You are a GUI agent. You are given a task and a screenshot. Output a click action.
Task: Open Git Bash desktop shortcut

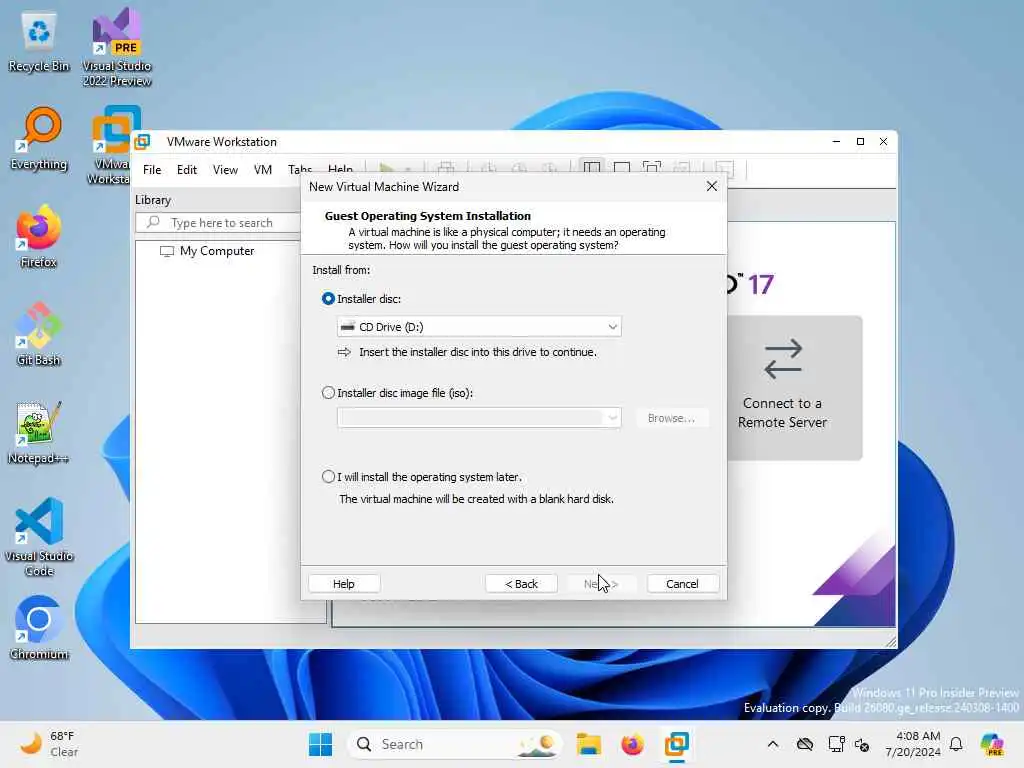click(39, 335)
